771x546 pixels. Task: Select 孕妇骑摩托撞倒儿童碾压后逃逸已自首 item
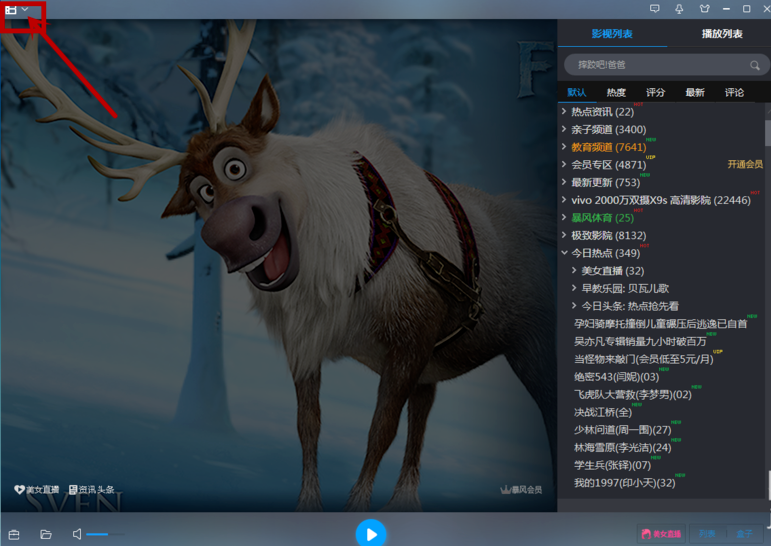pyautogui.click(x=661, y=324)
